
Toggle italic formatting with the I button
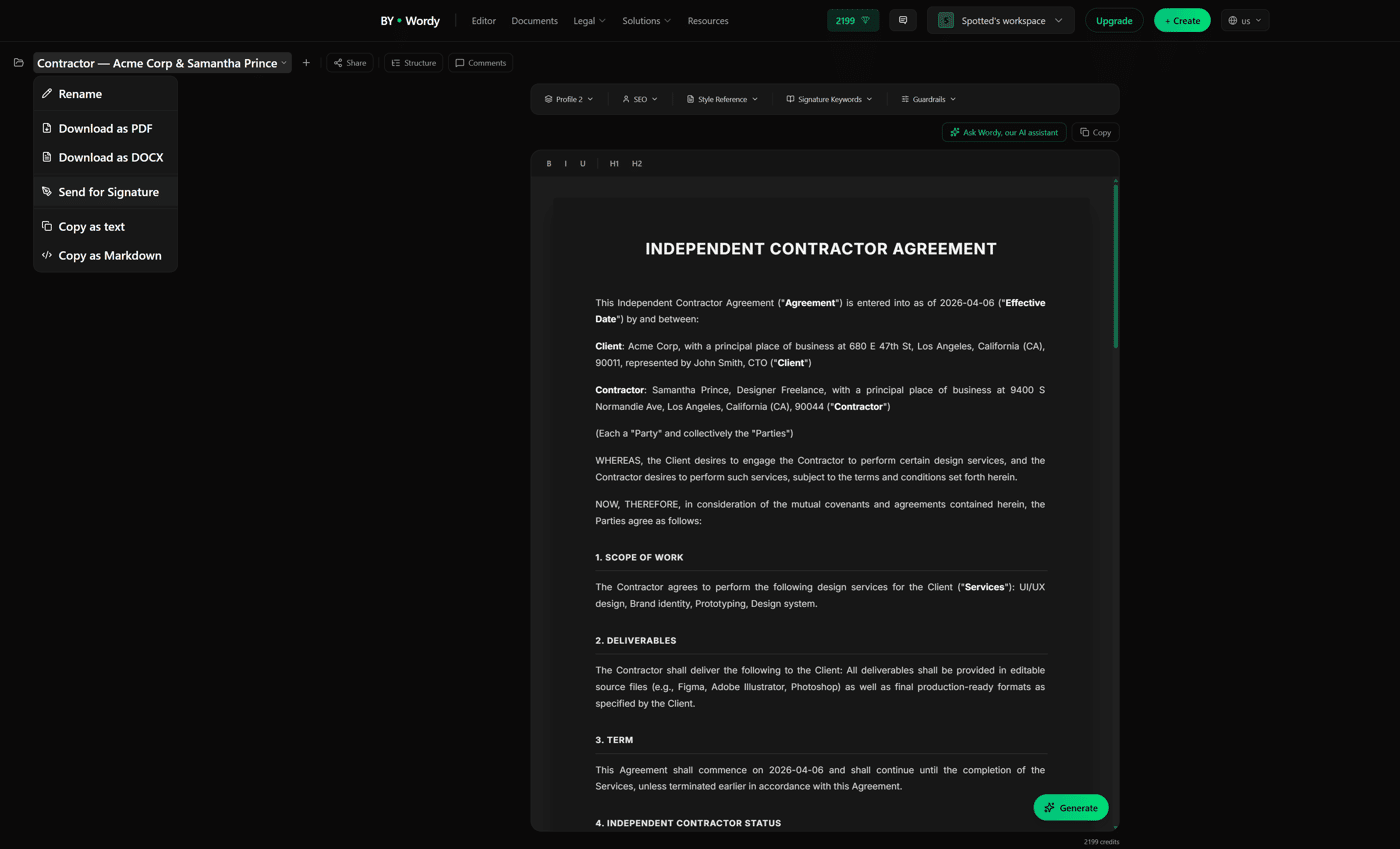tap(565, 164)
